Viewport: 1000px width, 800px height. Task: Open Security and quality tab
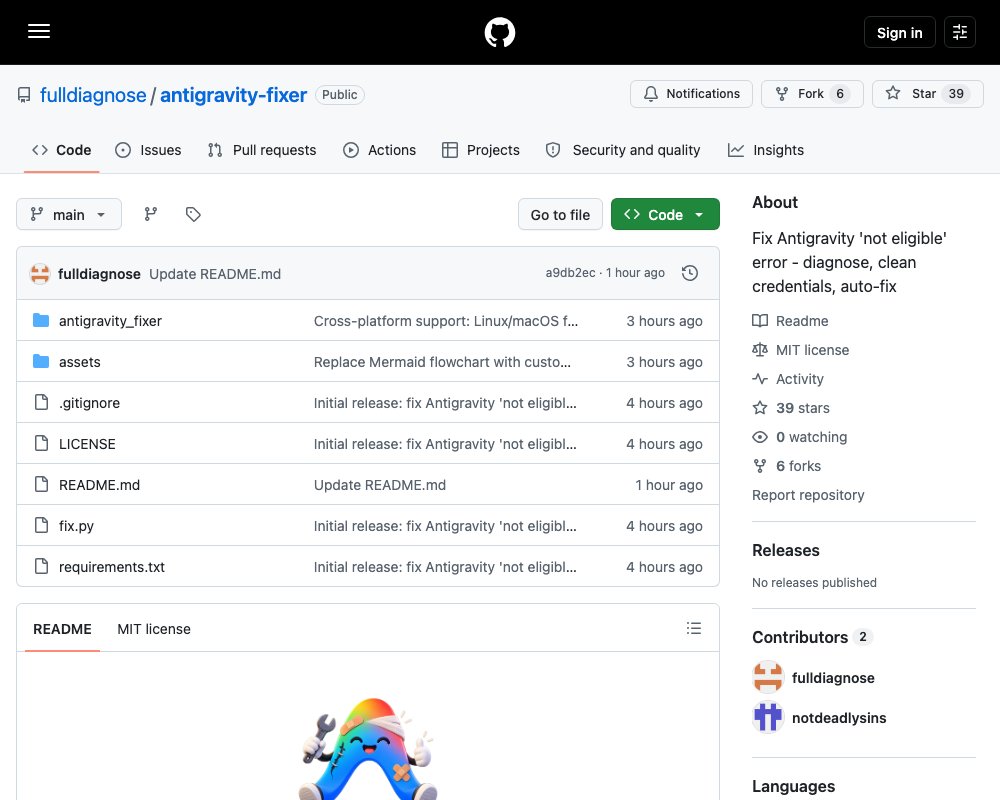[x=623, y=150]
